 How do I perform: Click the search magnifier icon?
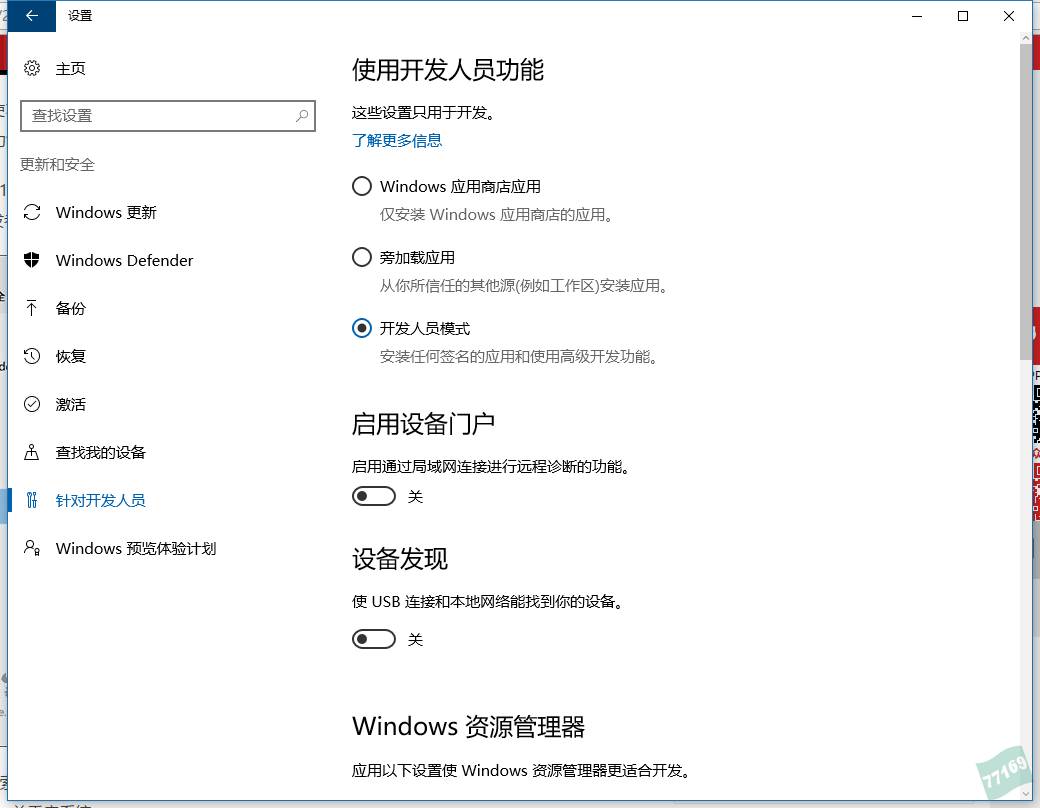click(302, 115)
